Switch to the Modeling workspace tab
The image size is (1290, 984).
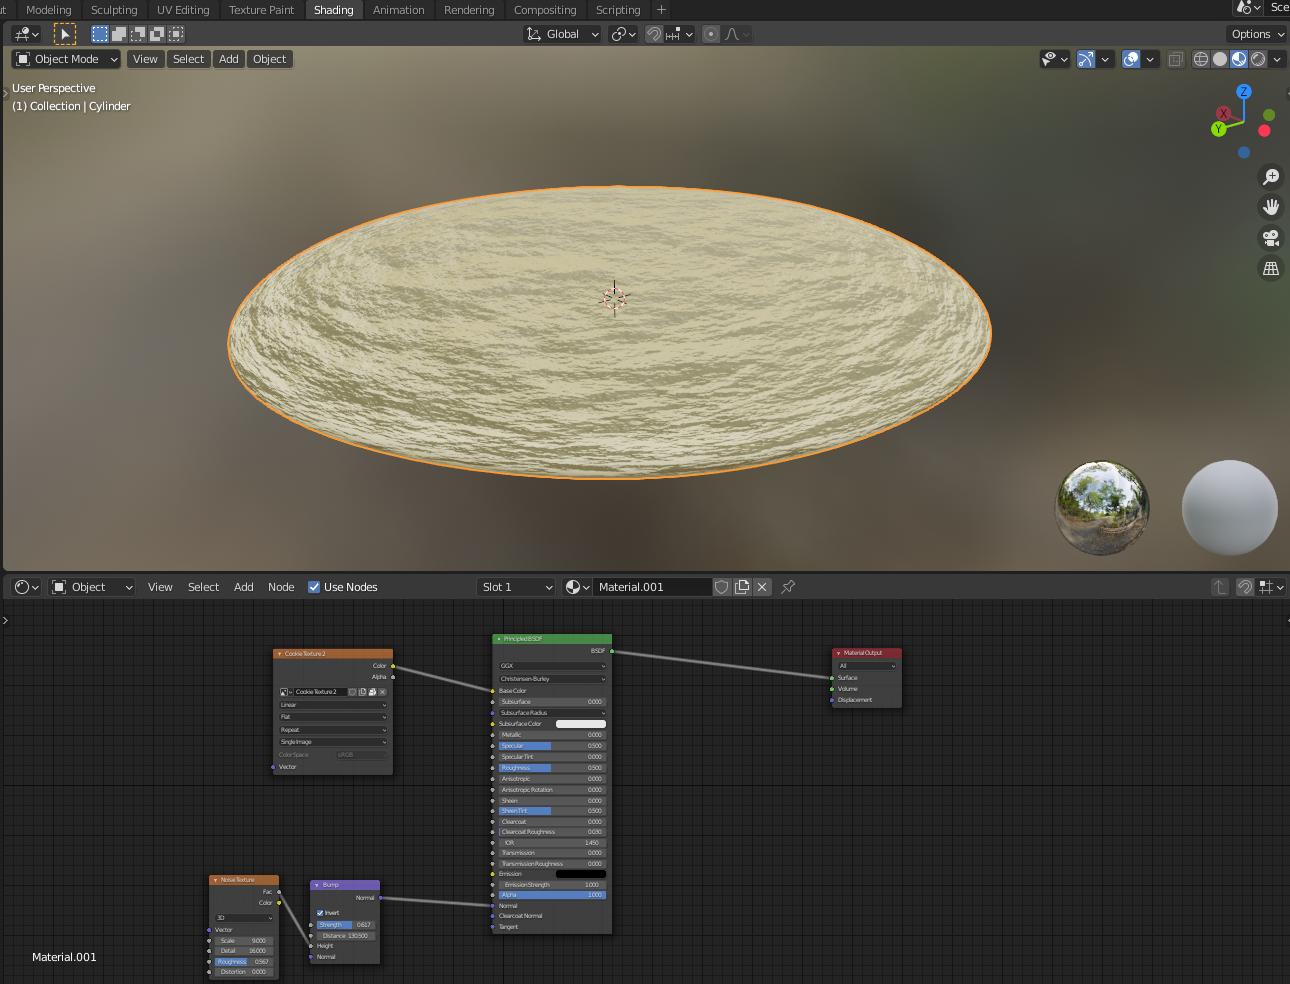(49, 10)
